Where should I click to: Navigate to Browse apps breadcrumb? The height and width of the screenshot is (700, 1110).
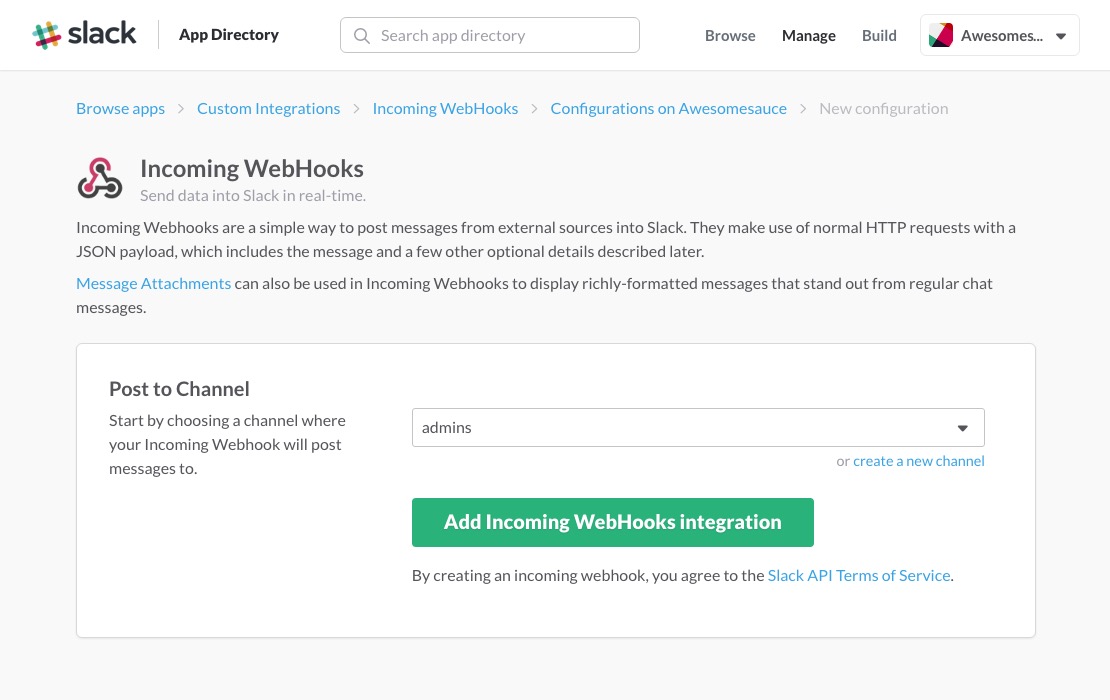pyautogui.click(x=120, y=108)
